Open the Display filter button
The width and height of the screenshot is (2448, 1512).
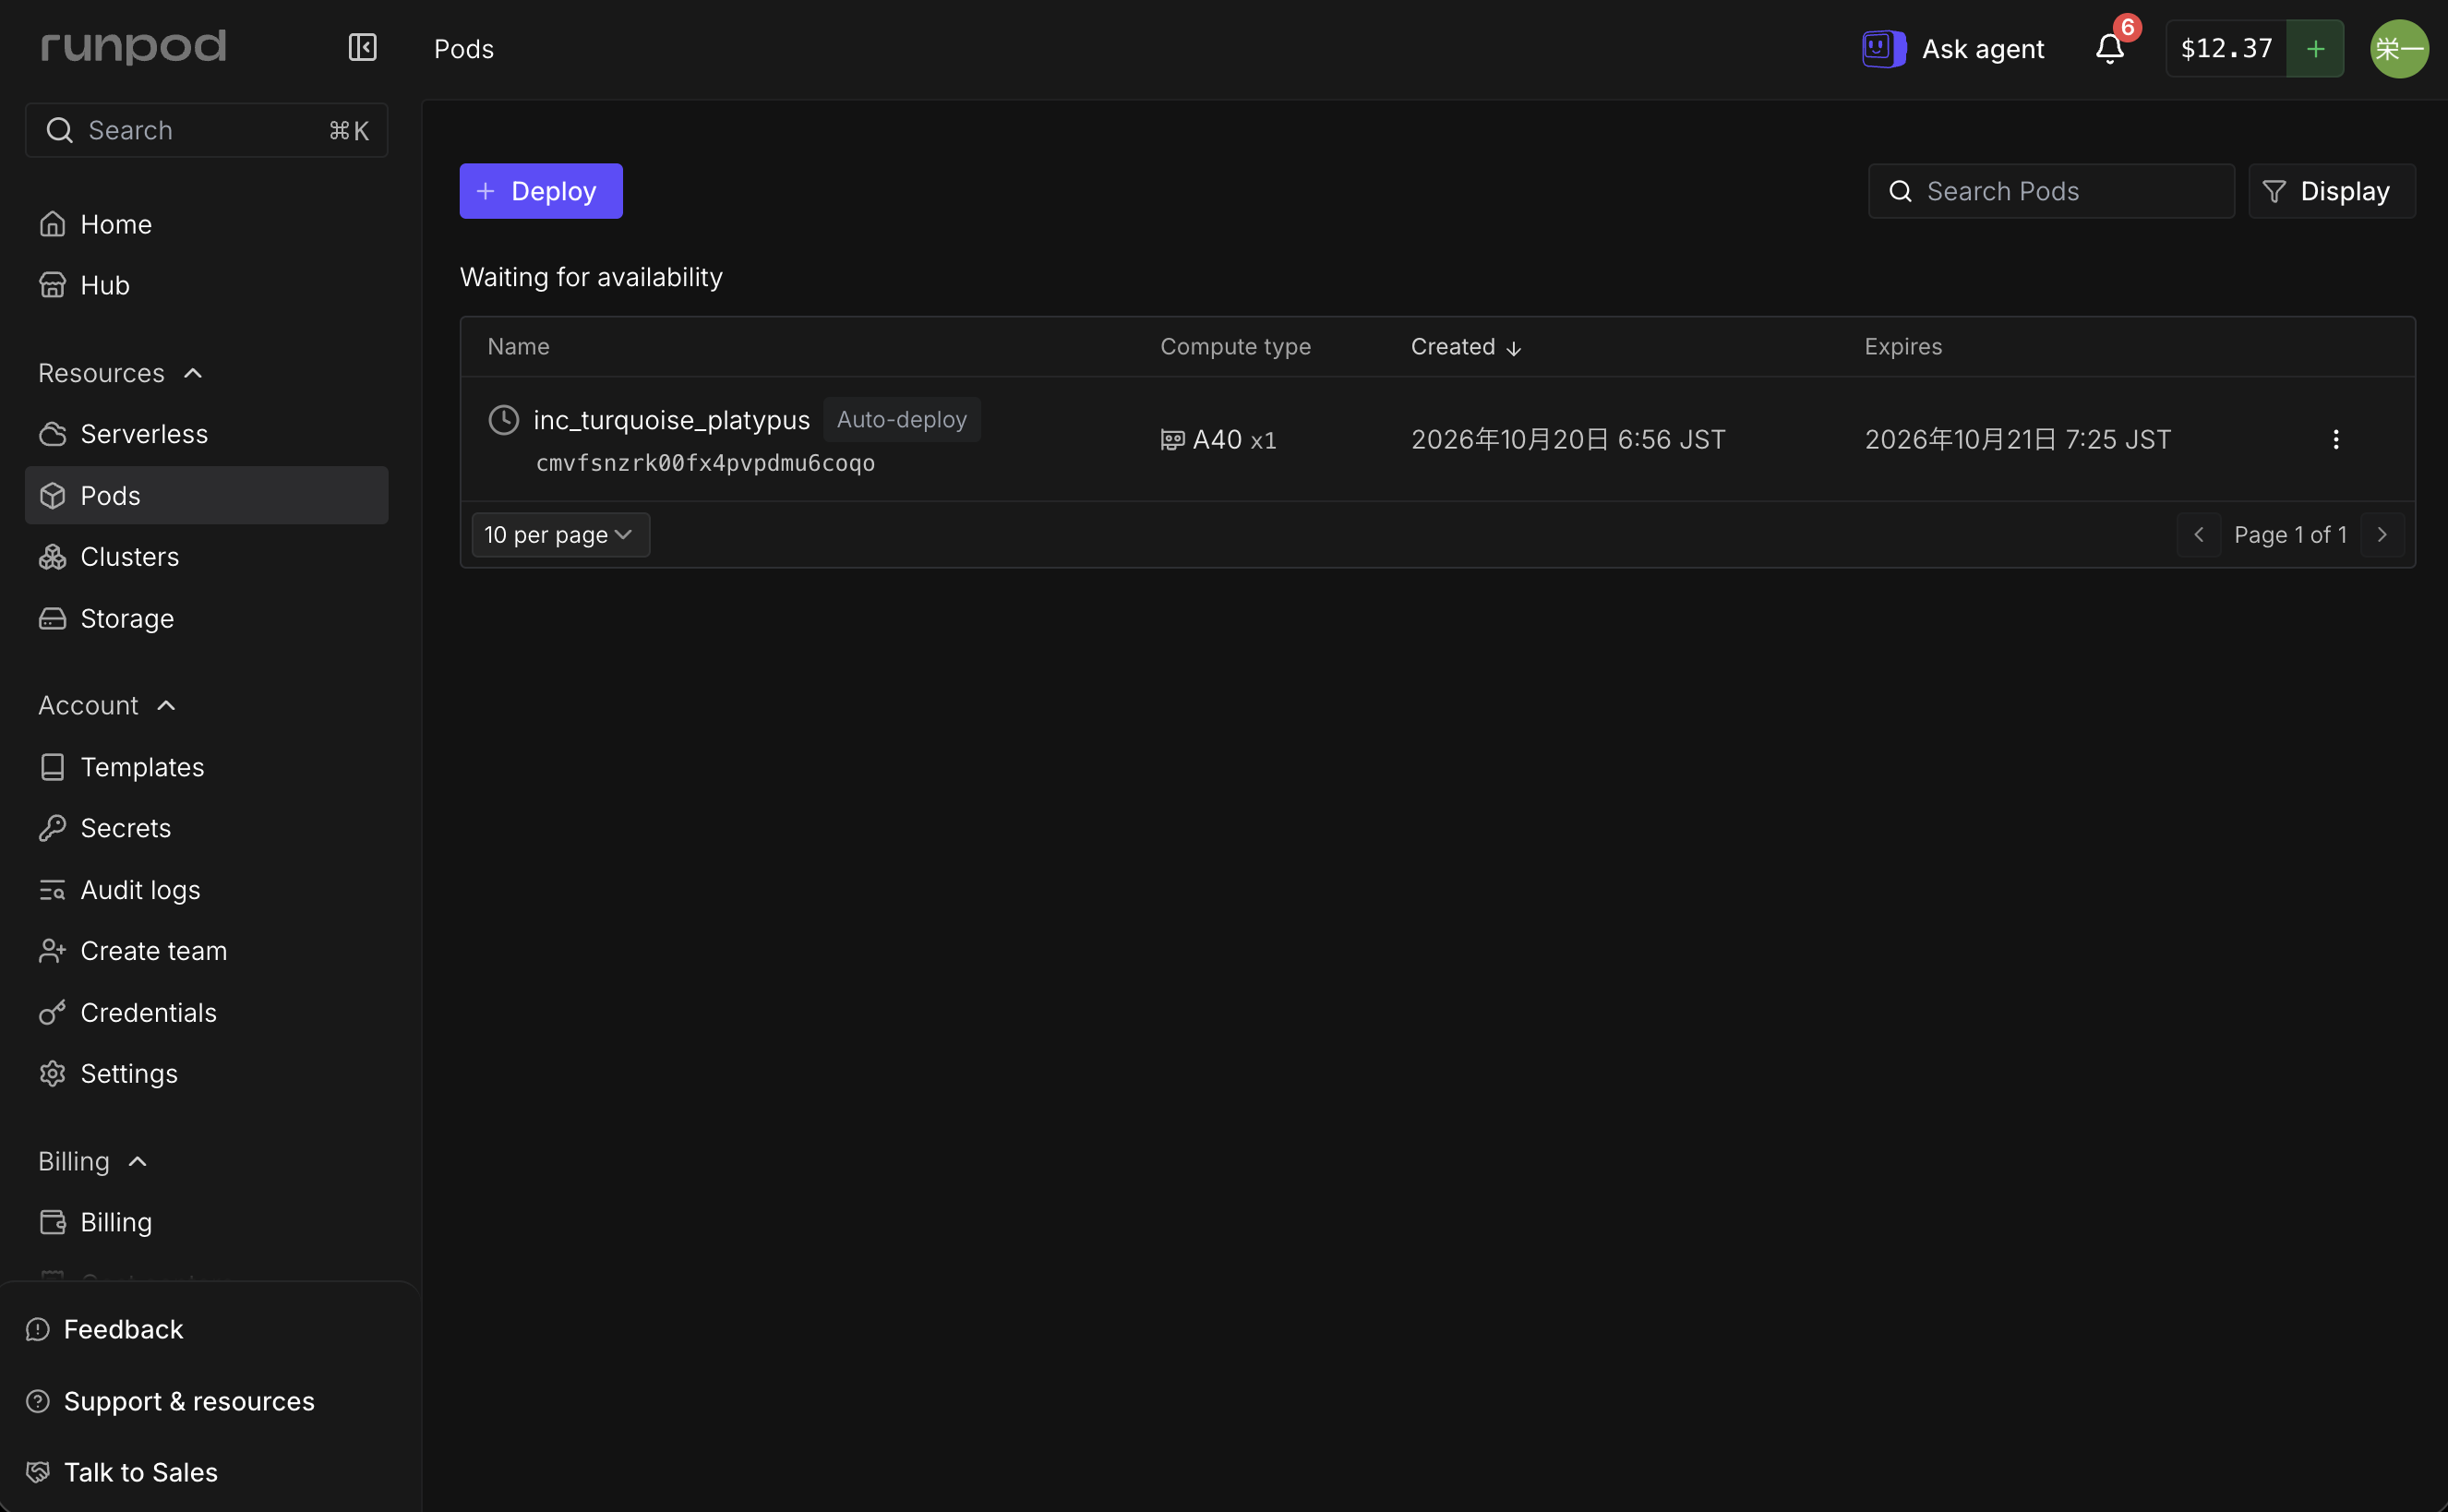point(2331,191)
